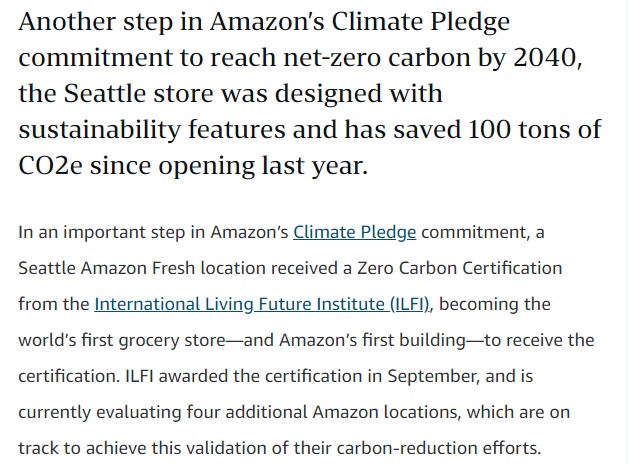This screenshot has width=628, height=464.
Task: Open the International Living Future Institute (ILFI) link
Action: point(262,304)
